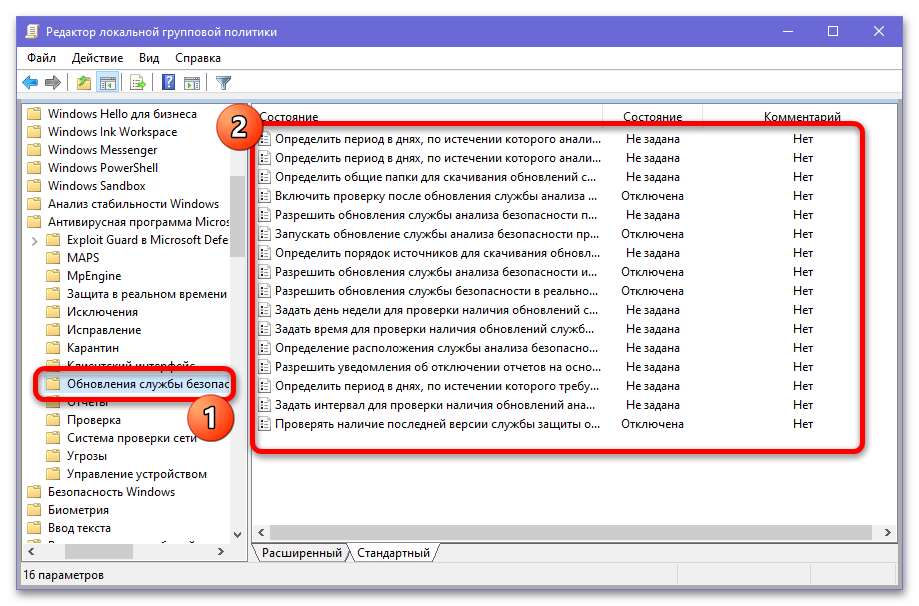Select Защита в реальном времени folder

pos(147,294)
